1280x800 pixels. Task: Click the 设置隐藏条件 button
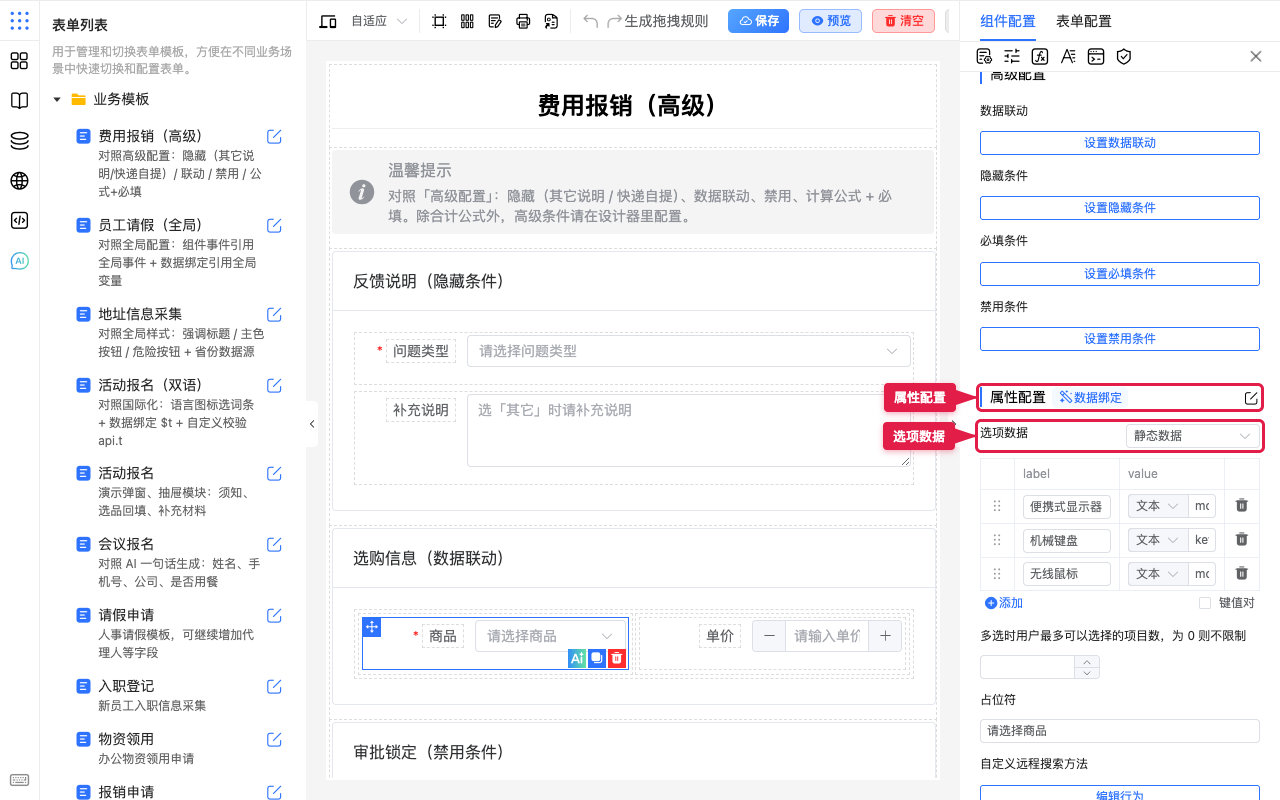tap(1119, 208)
